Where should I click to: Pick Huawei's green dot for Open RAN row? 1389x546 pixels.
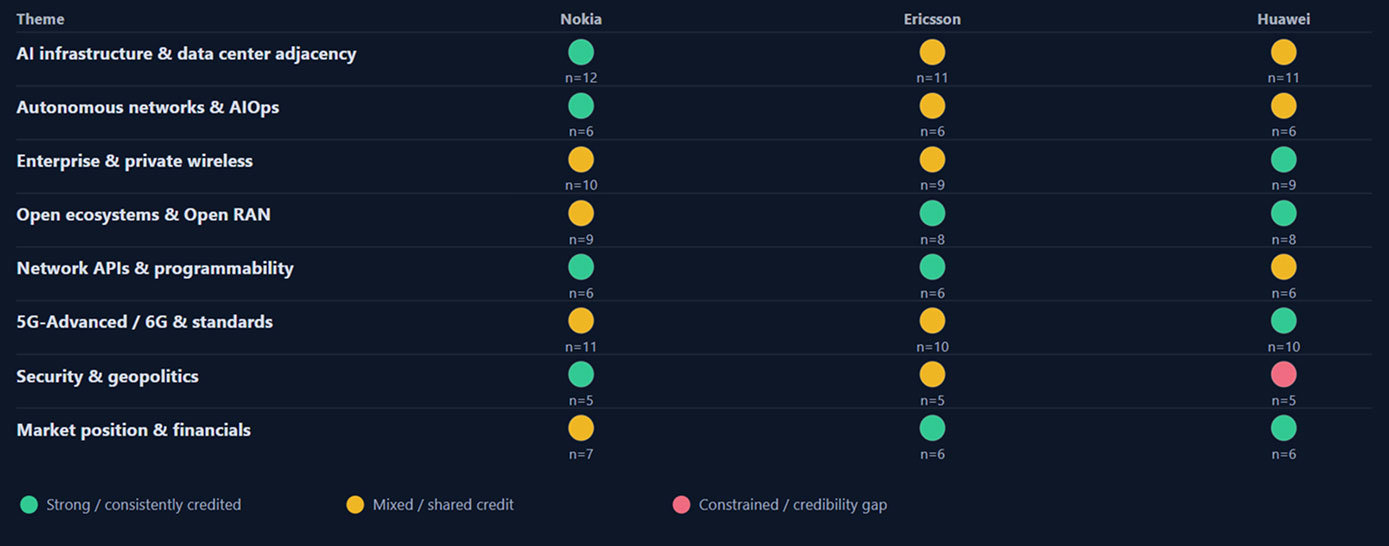tap(1284, 213)
